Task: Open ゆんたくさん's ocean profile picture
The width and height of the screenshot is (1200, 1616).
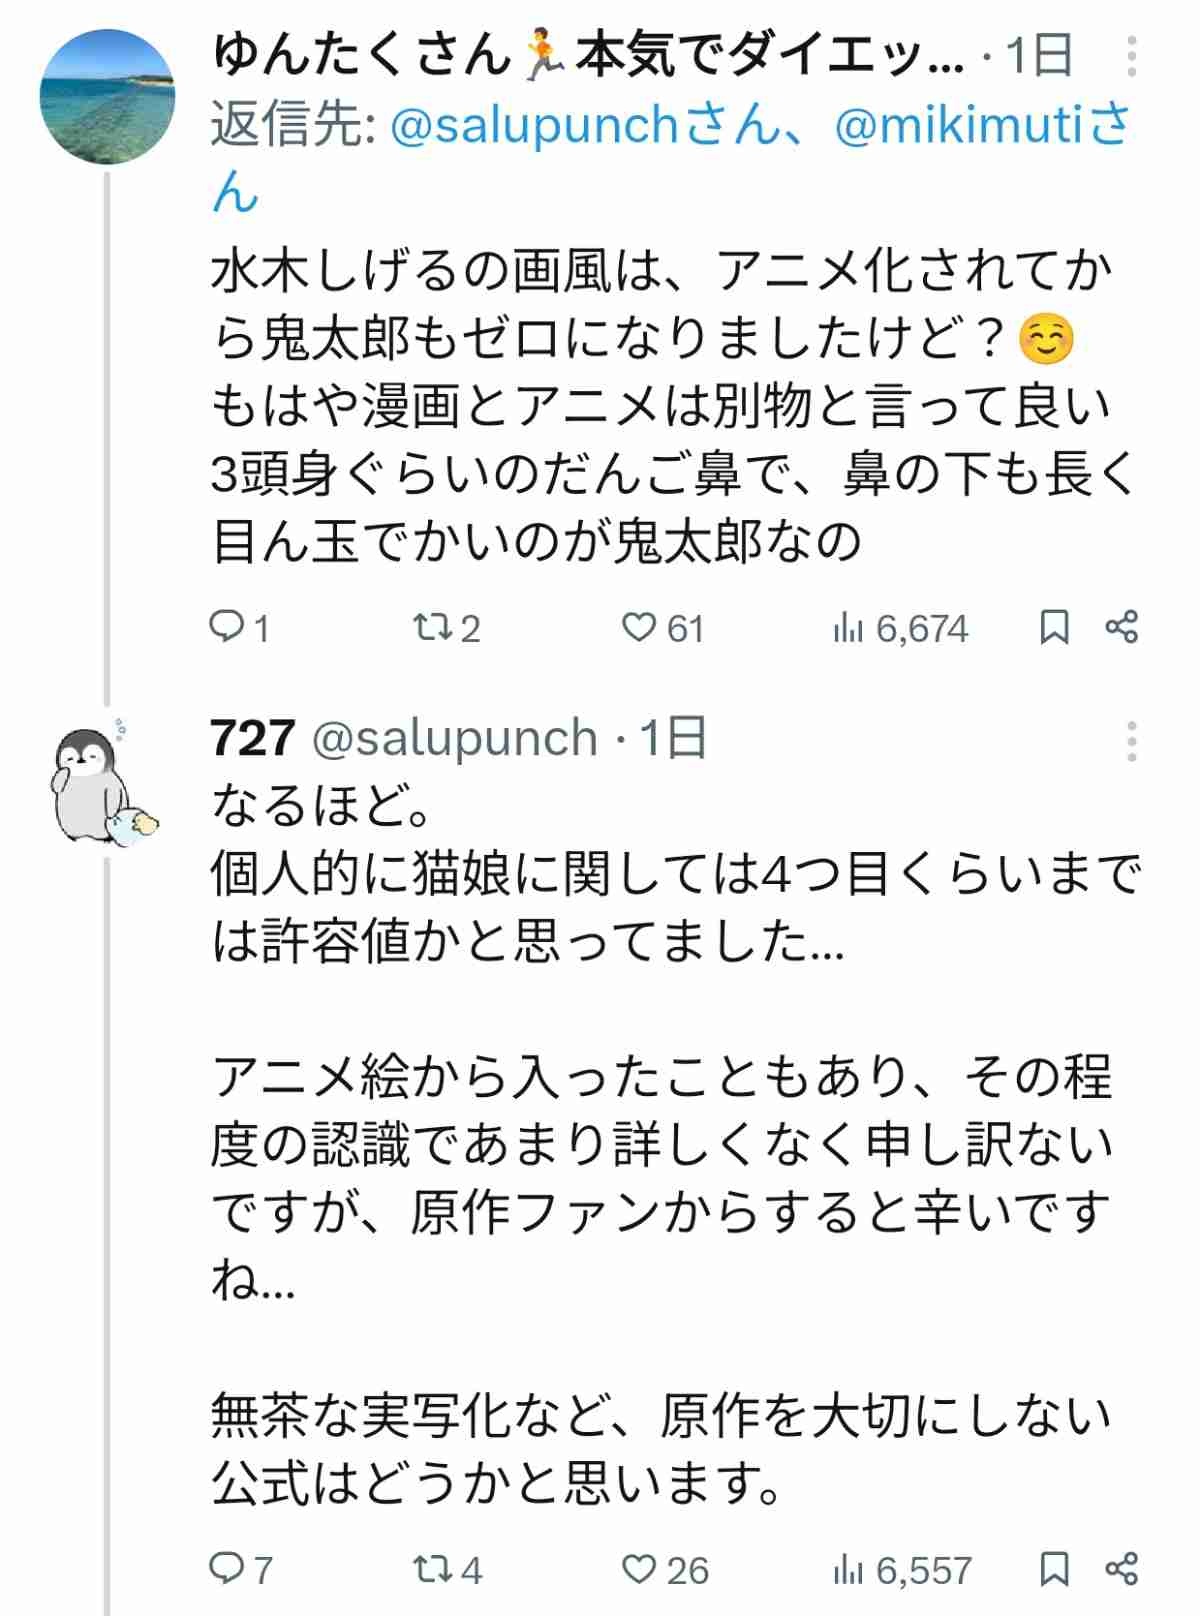Action: tap(107, 95)
